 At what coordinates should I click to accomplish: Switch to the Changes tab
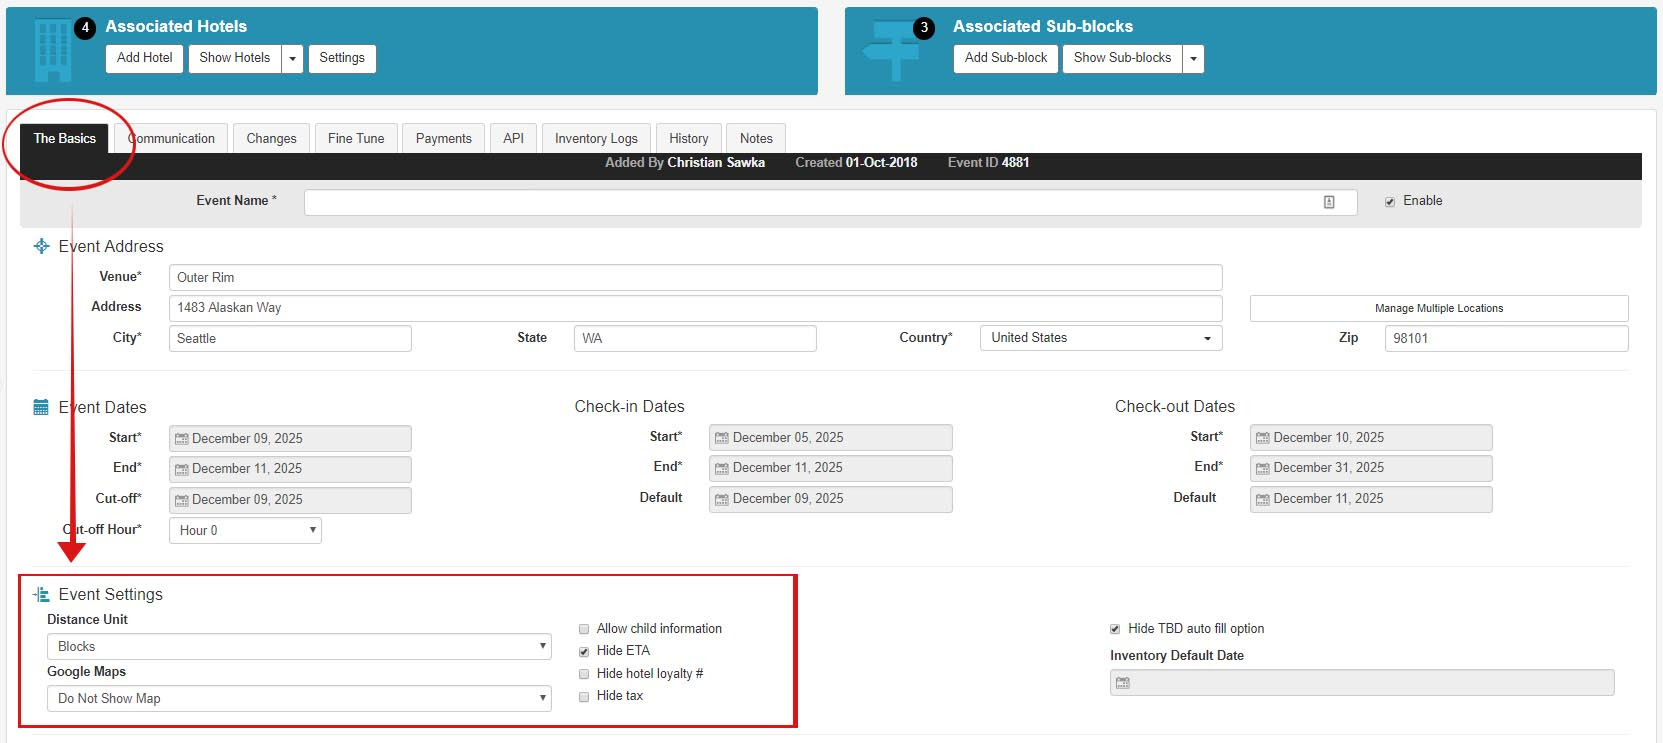[271, 138]
